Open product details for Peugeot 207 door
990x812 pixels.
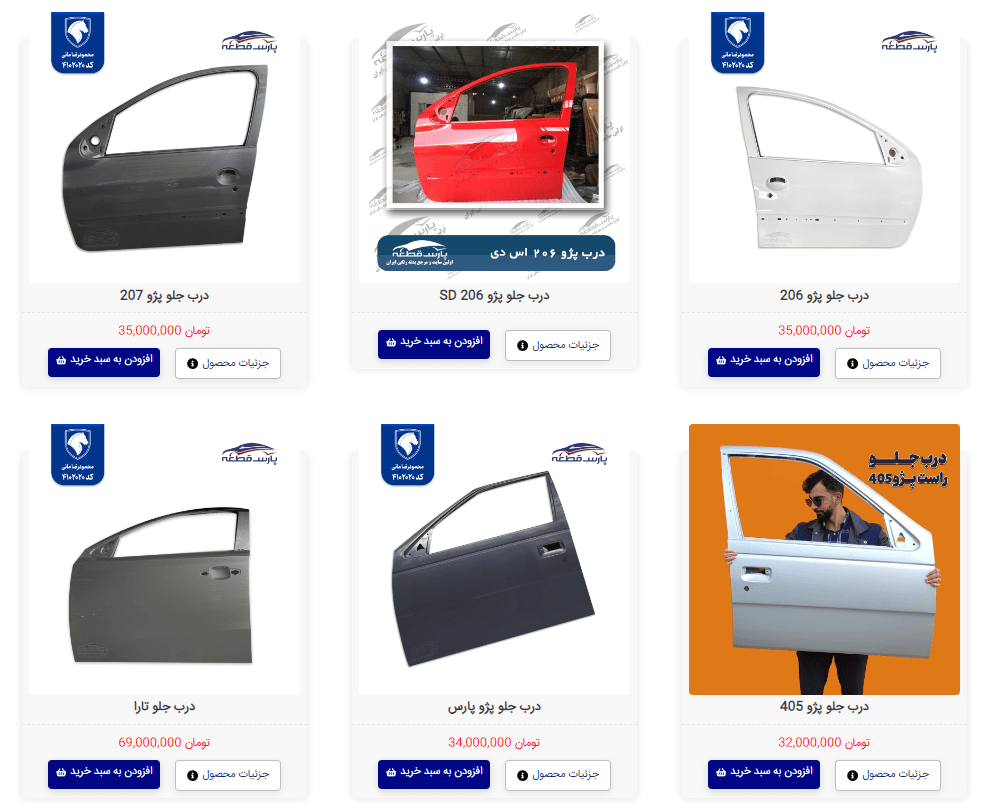pyautogui.click(x=228, y=364)
